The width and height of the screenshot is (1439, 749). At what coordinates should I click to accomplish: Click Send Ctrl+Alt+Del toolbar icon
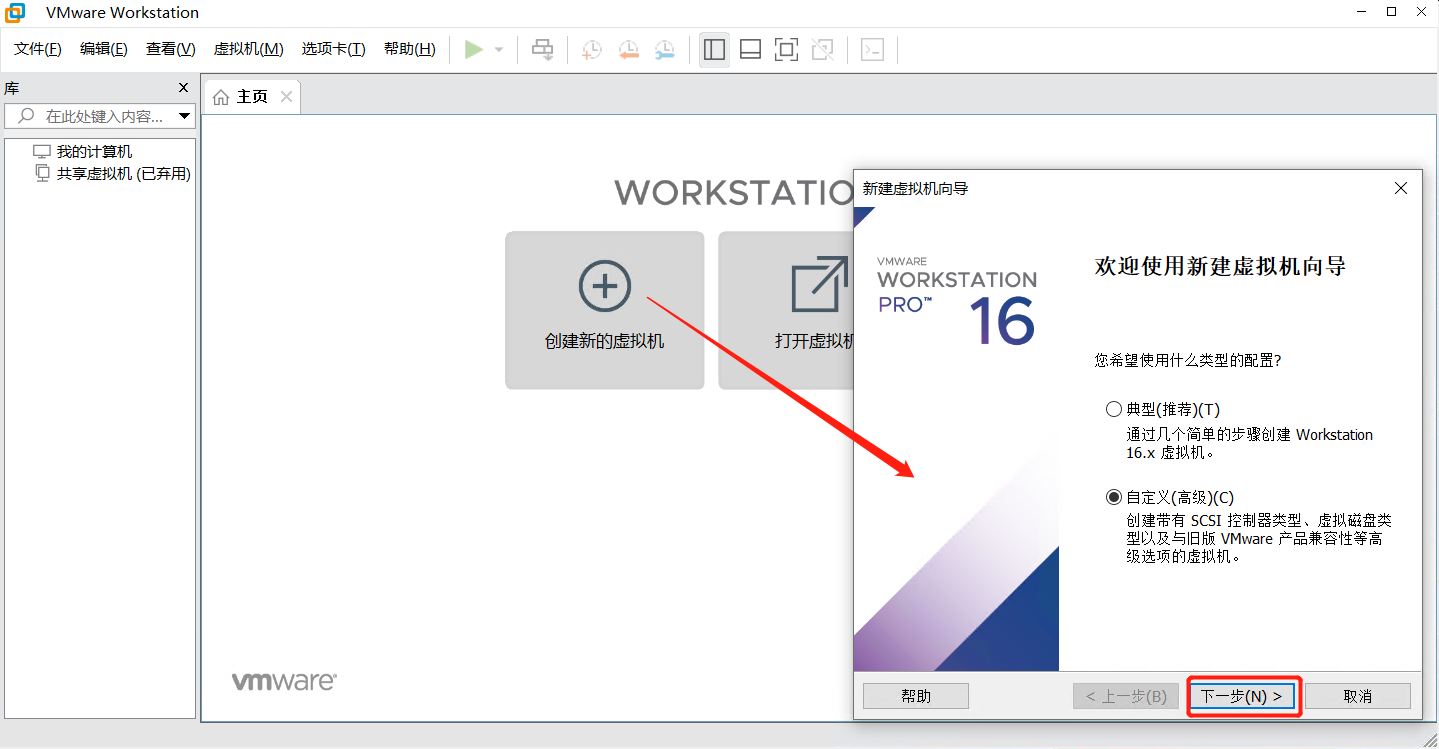[542, 49]
